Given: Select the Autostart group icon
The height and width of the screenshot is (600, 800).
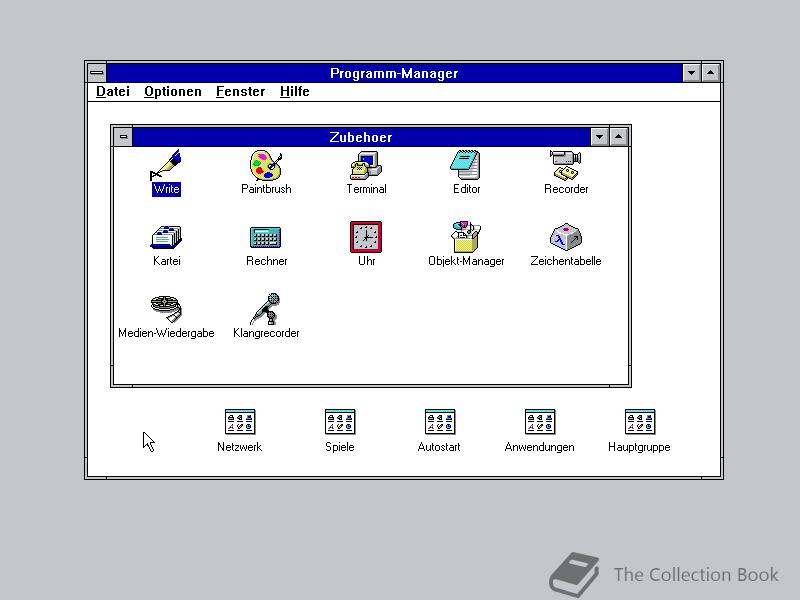Looking at the screenshot, I should [x=440, y=422].
